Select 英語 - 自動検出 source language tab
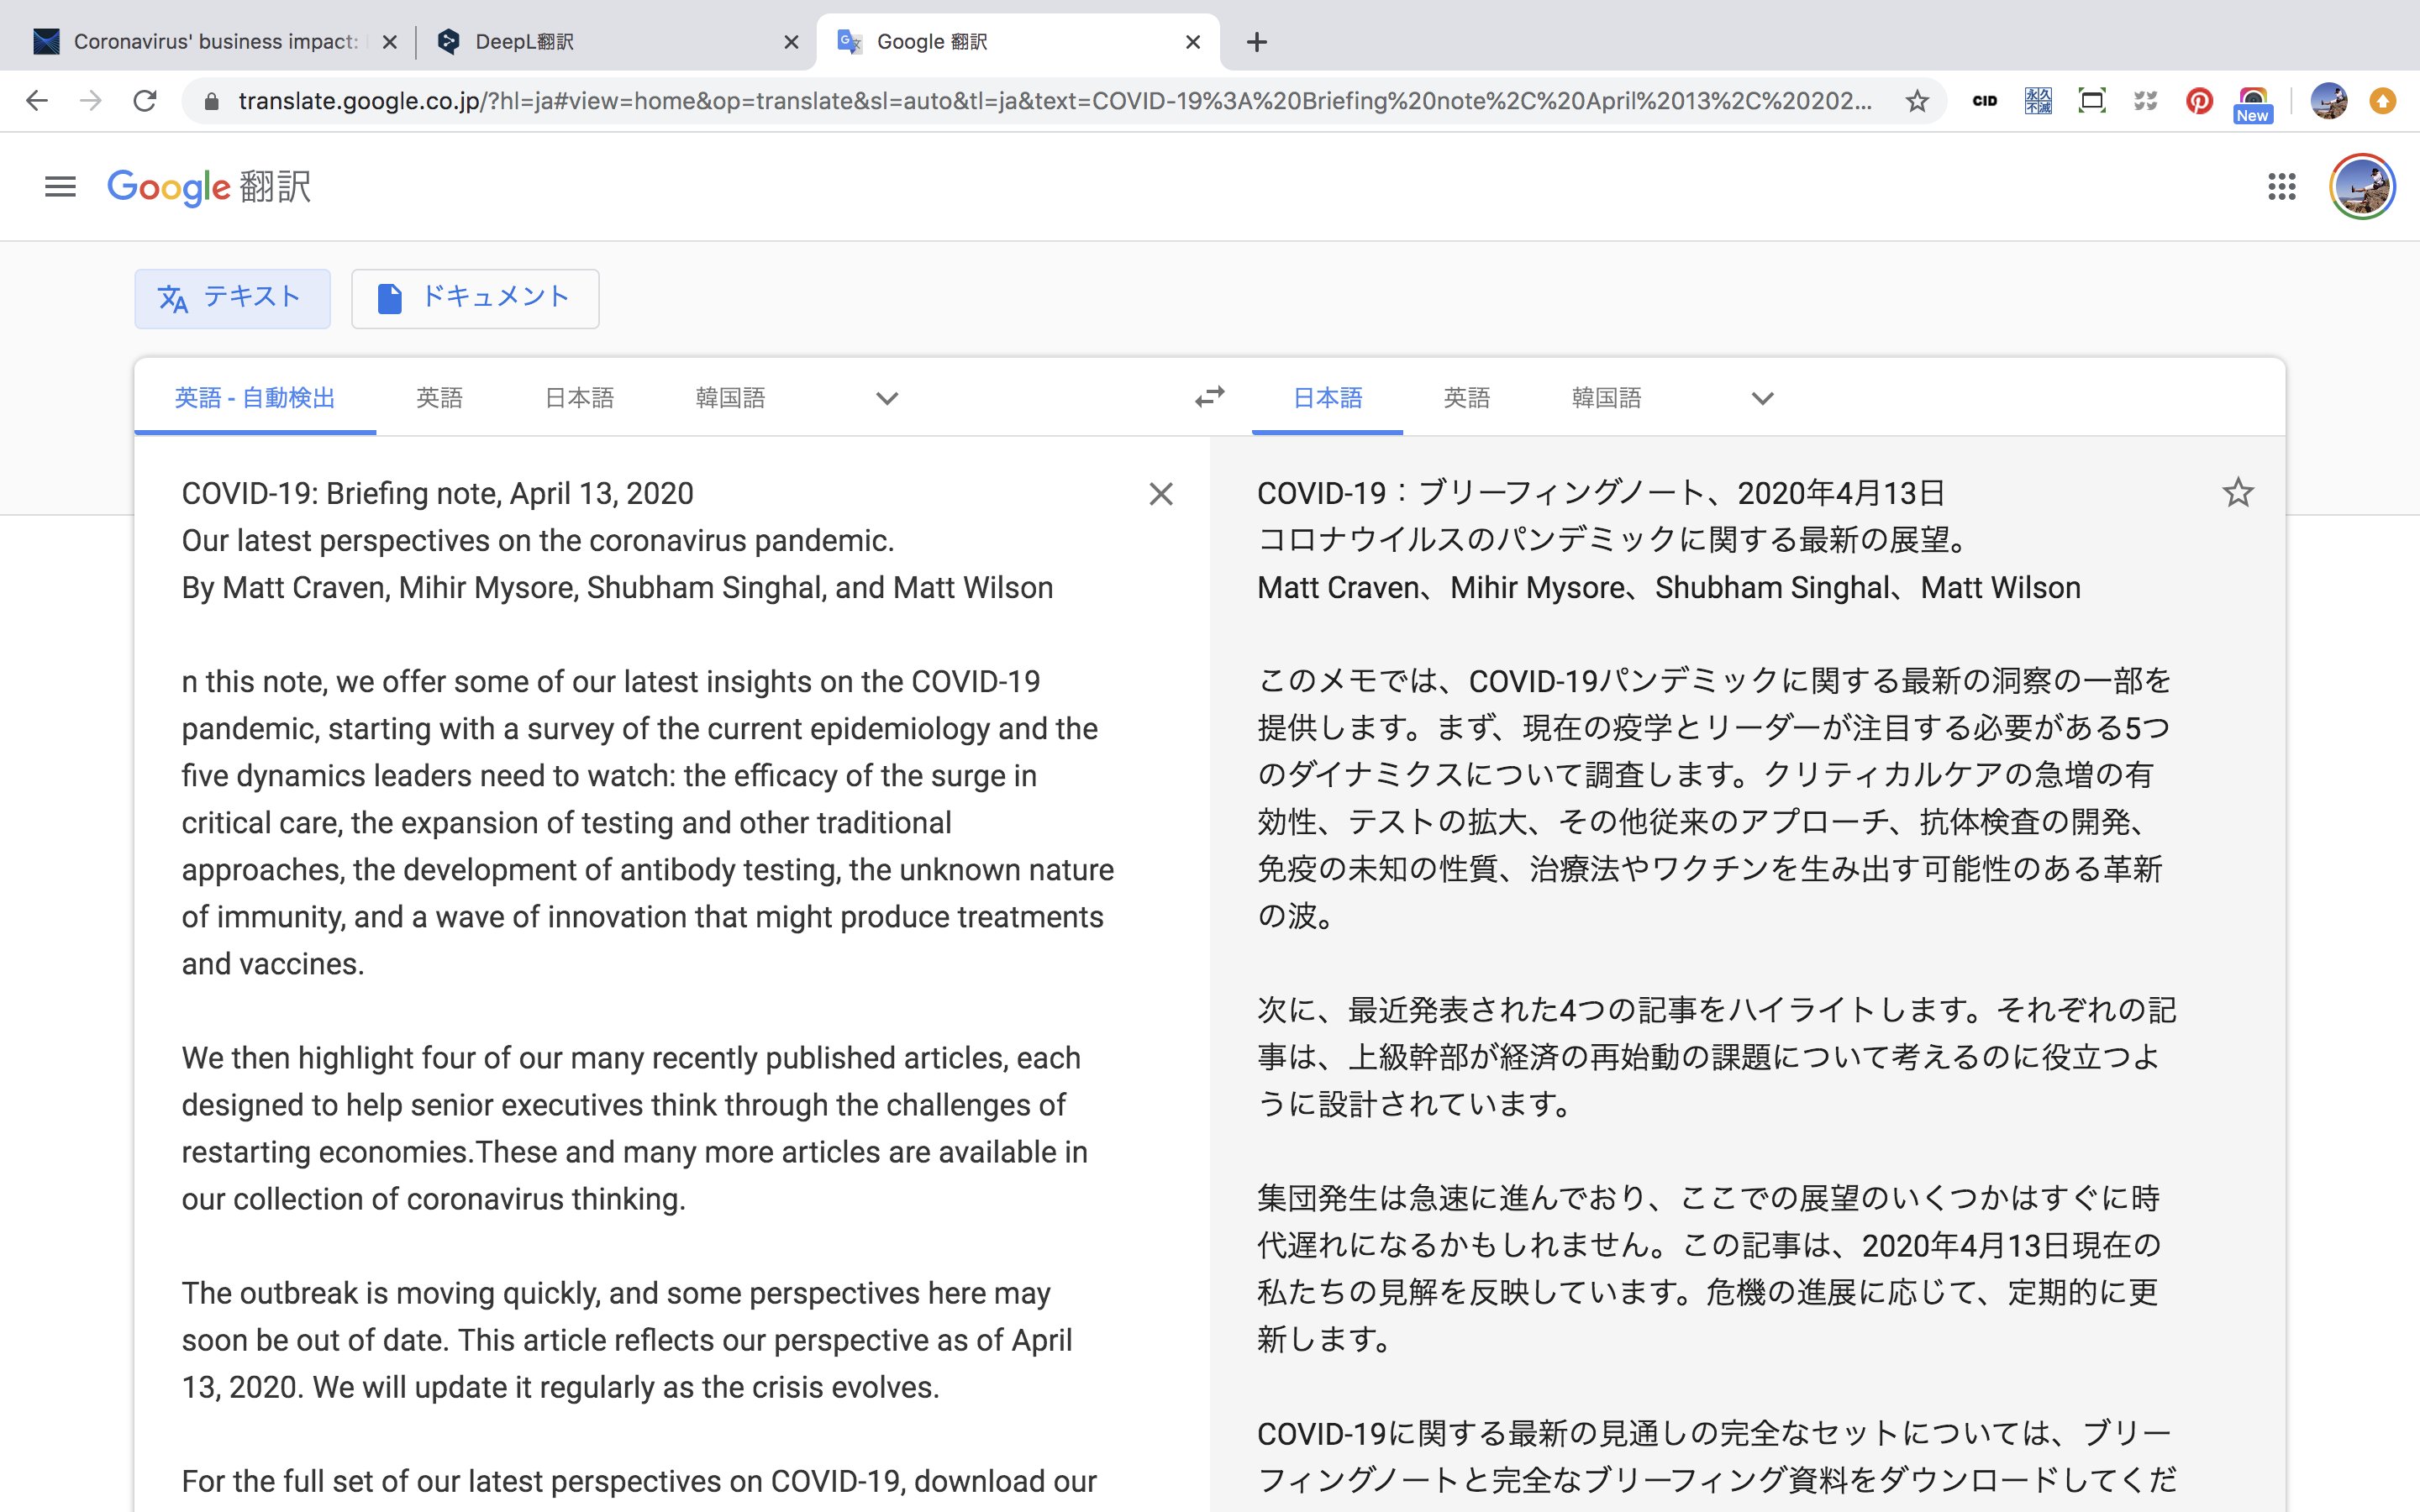This screenshot has height=1512, width=2420. click(255, 398)
